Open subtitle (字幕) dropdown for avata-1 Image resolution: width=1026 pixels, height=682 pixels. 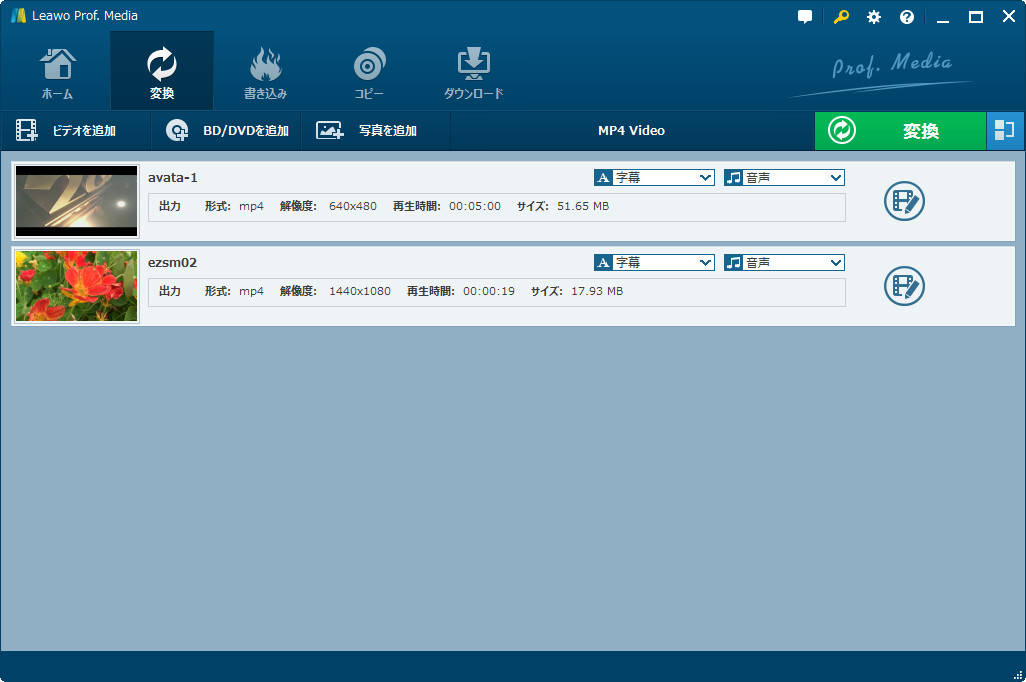(x=654, y=177)
